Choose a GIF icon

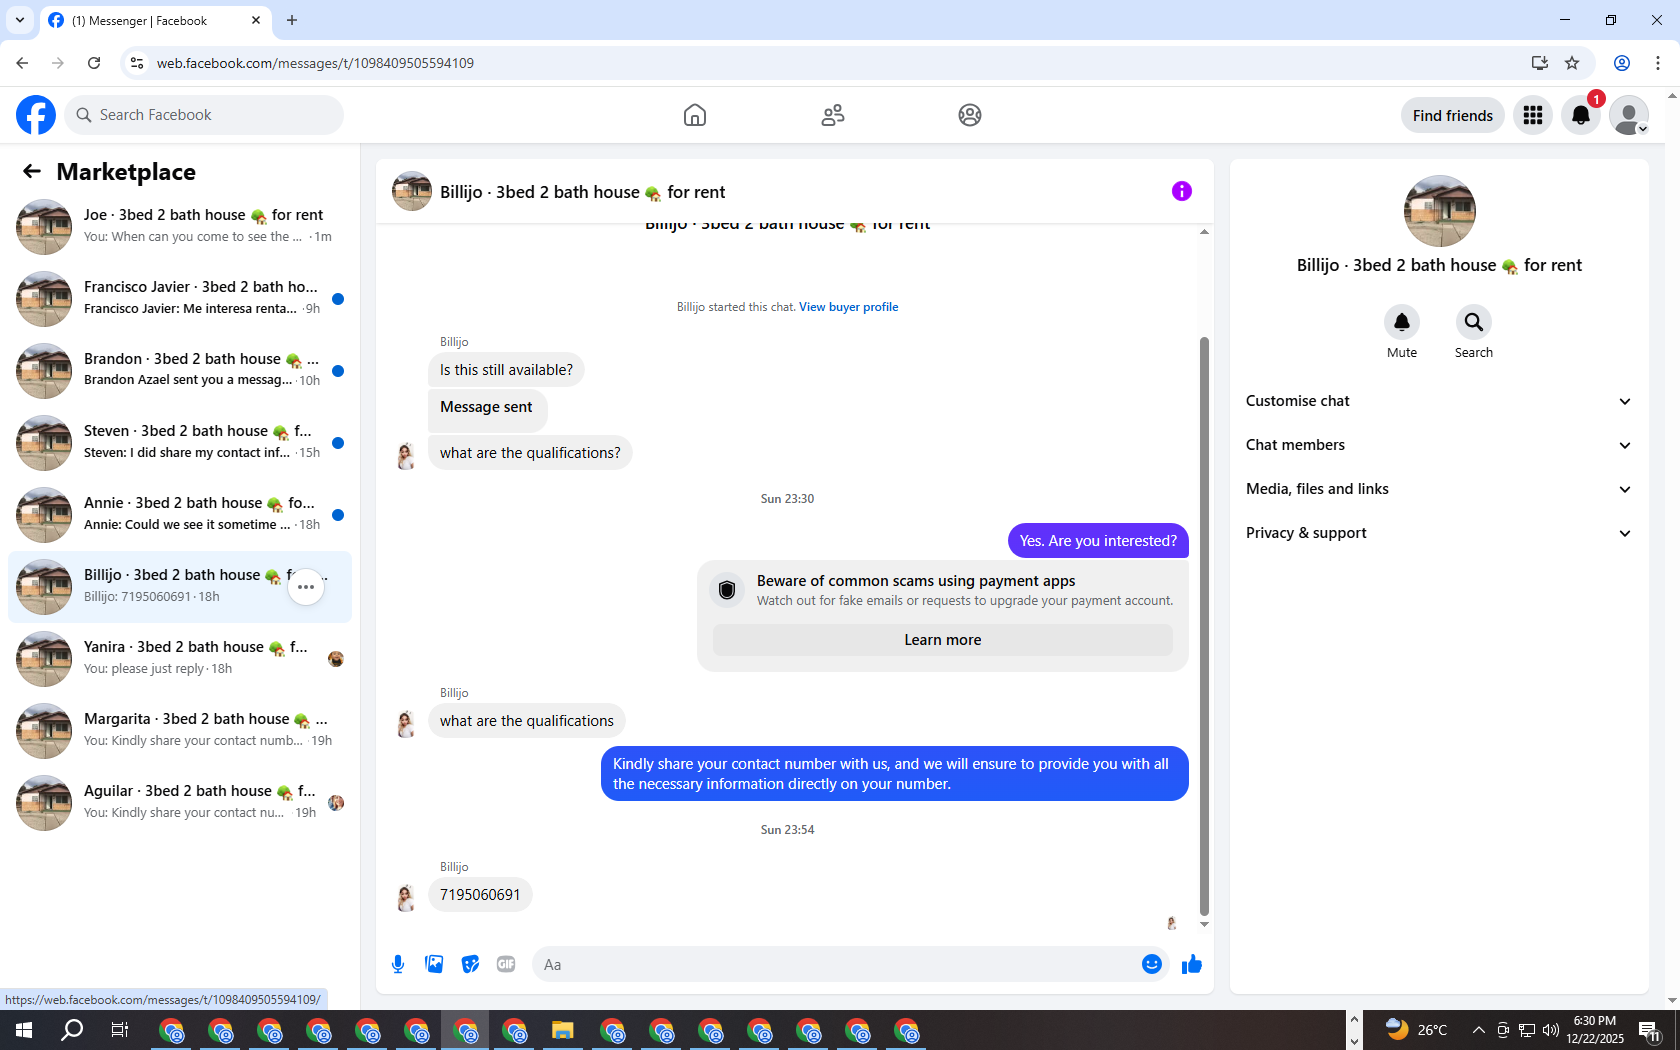point(506,964)
